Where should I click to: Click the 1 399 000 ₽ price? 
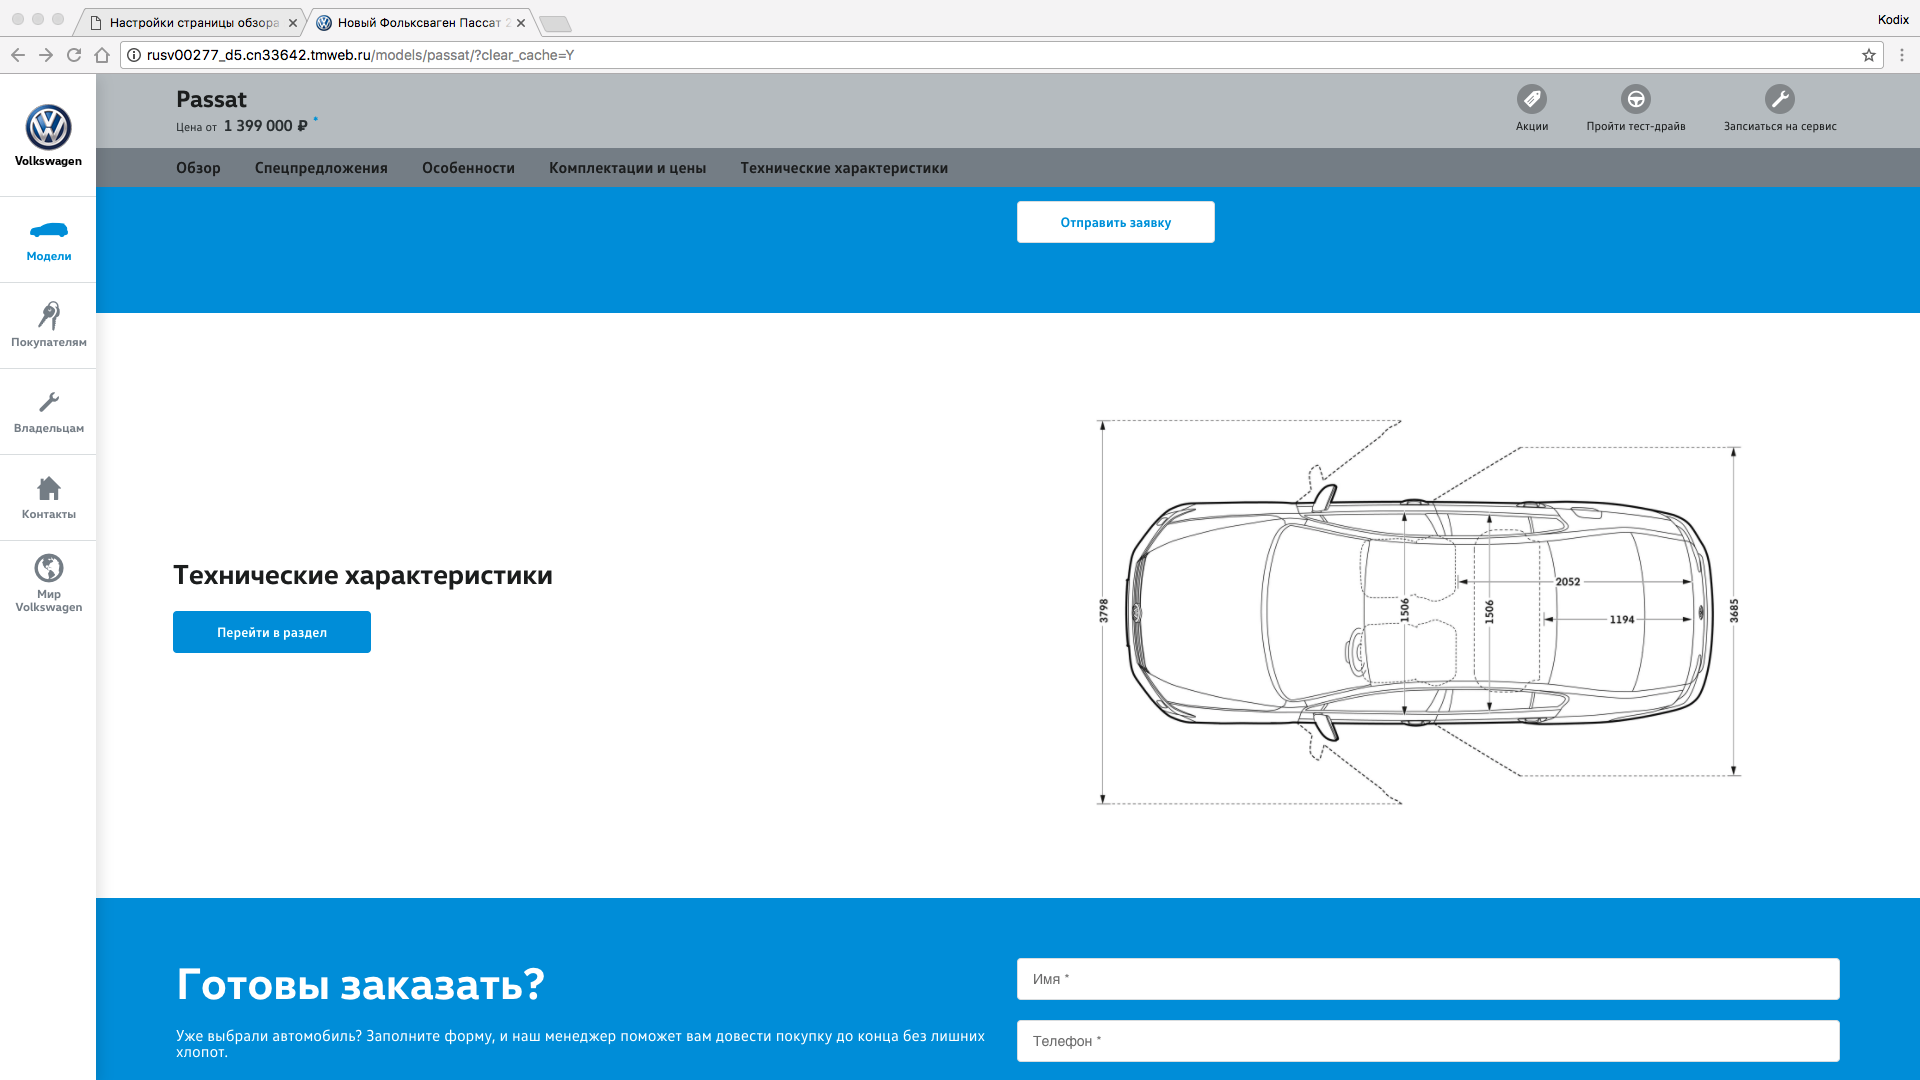pyautogui.click(x=265, y=126)
